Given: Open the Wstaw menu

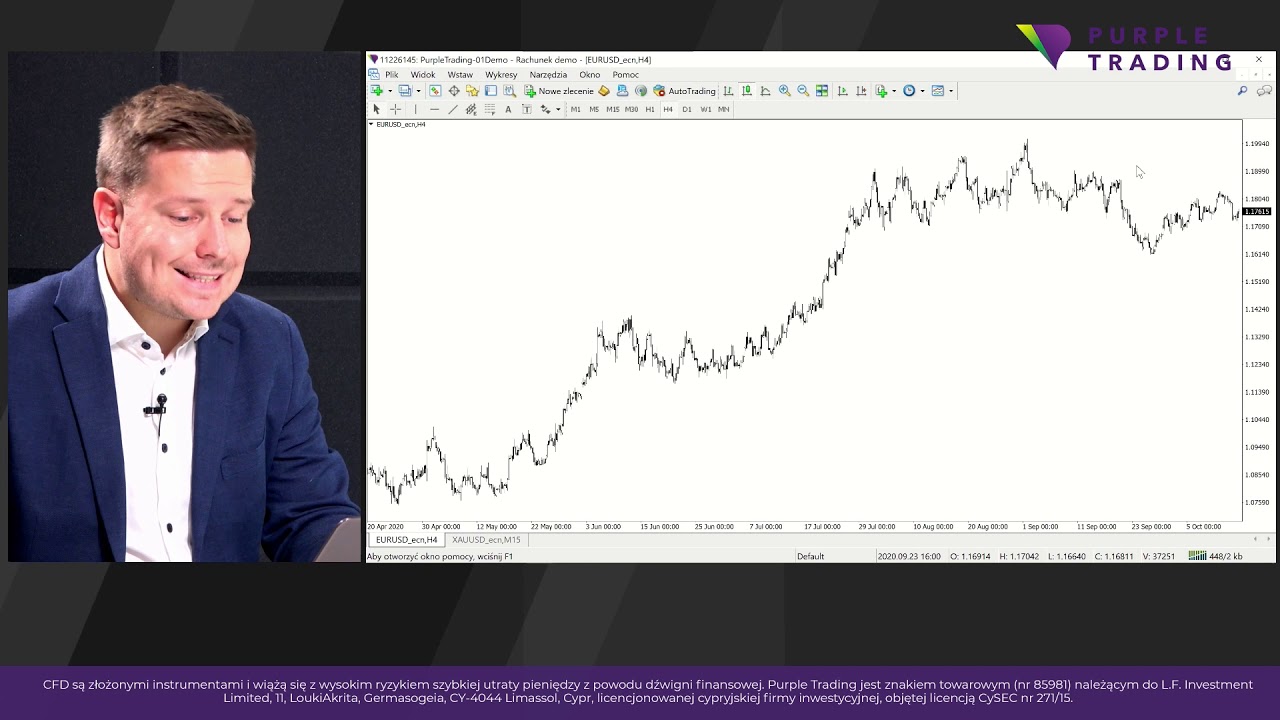Looking at the screenshot, I should (x=460, y=75).
